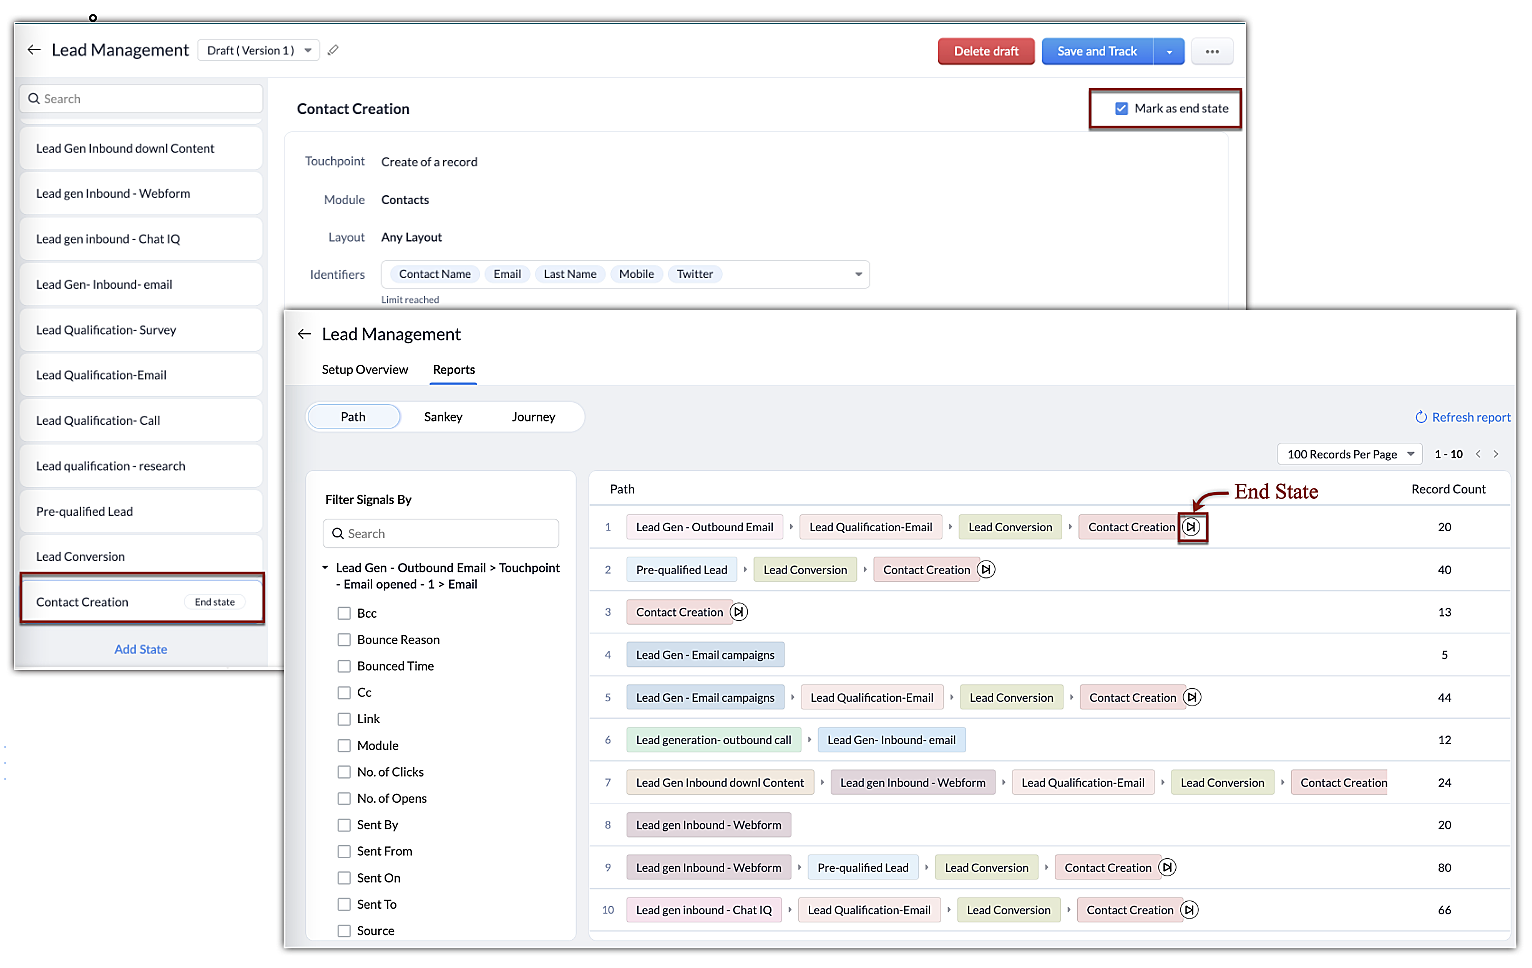The image size is (1532, 968).
Task: Click end state icon in path row 9
Action: 1167,868
